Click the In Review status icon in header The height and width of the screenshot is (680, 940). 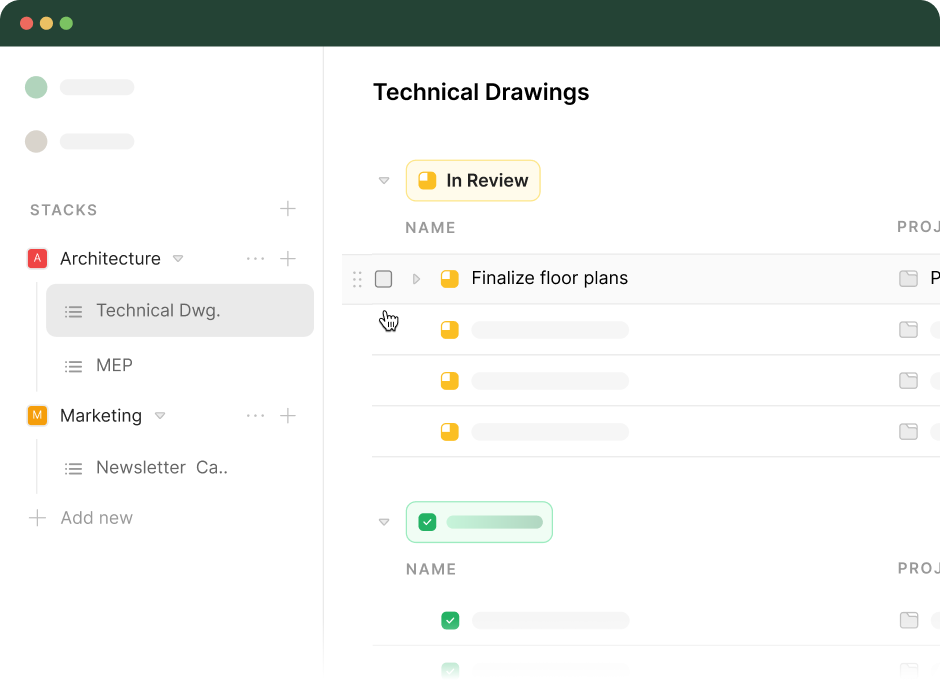point(427,180)
